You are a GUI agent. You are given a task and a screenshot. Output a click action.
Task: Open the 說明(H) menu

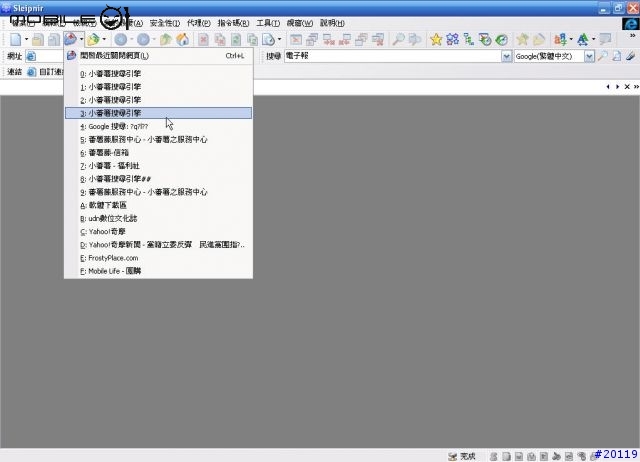pyautogui.click(x=332, y=23)
